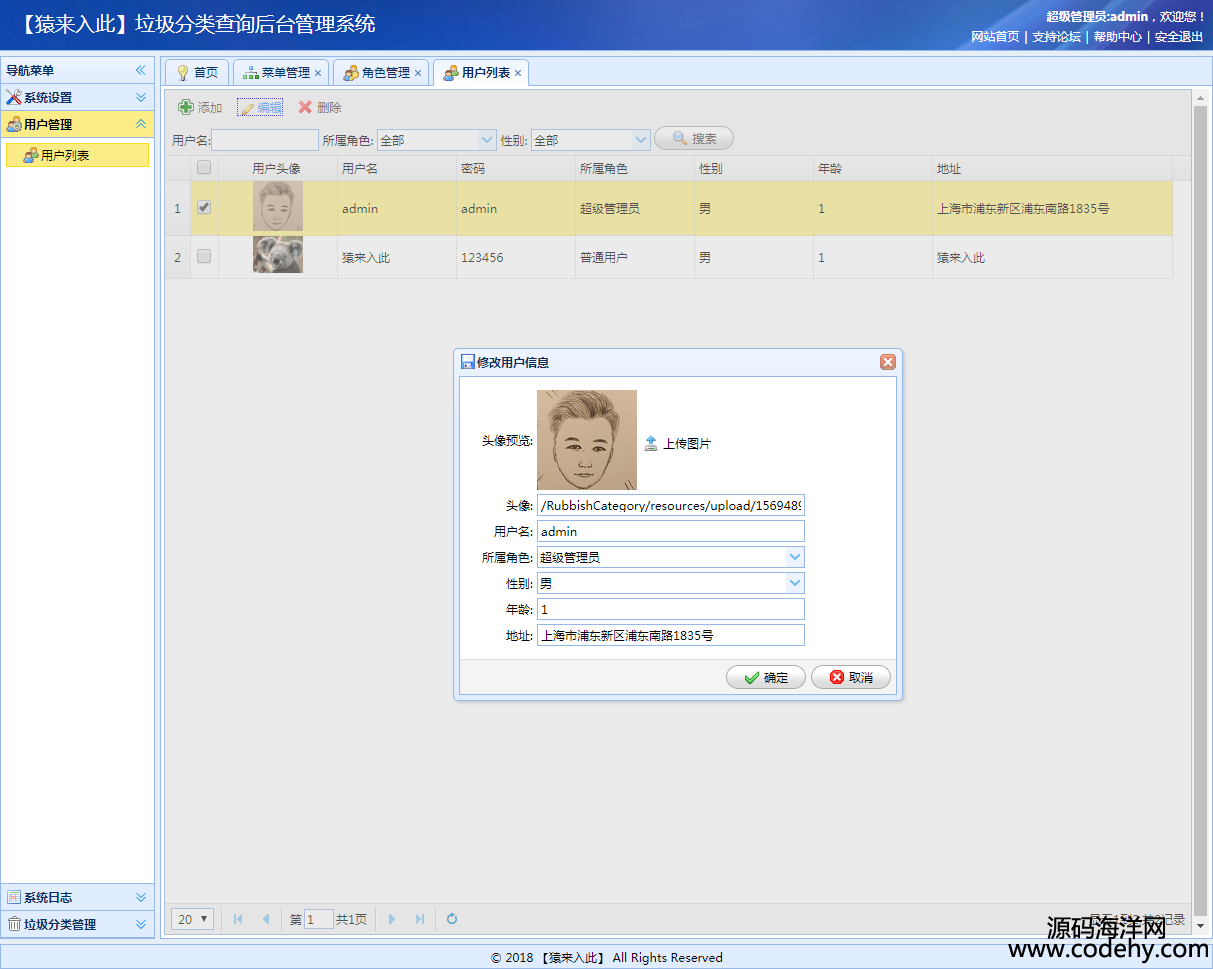Viewport: 1213px width, 969px height.
Task: Click the green add user icon
Action: pos(186,107)
